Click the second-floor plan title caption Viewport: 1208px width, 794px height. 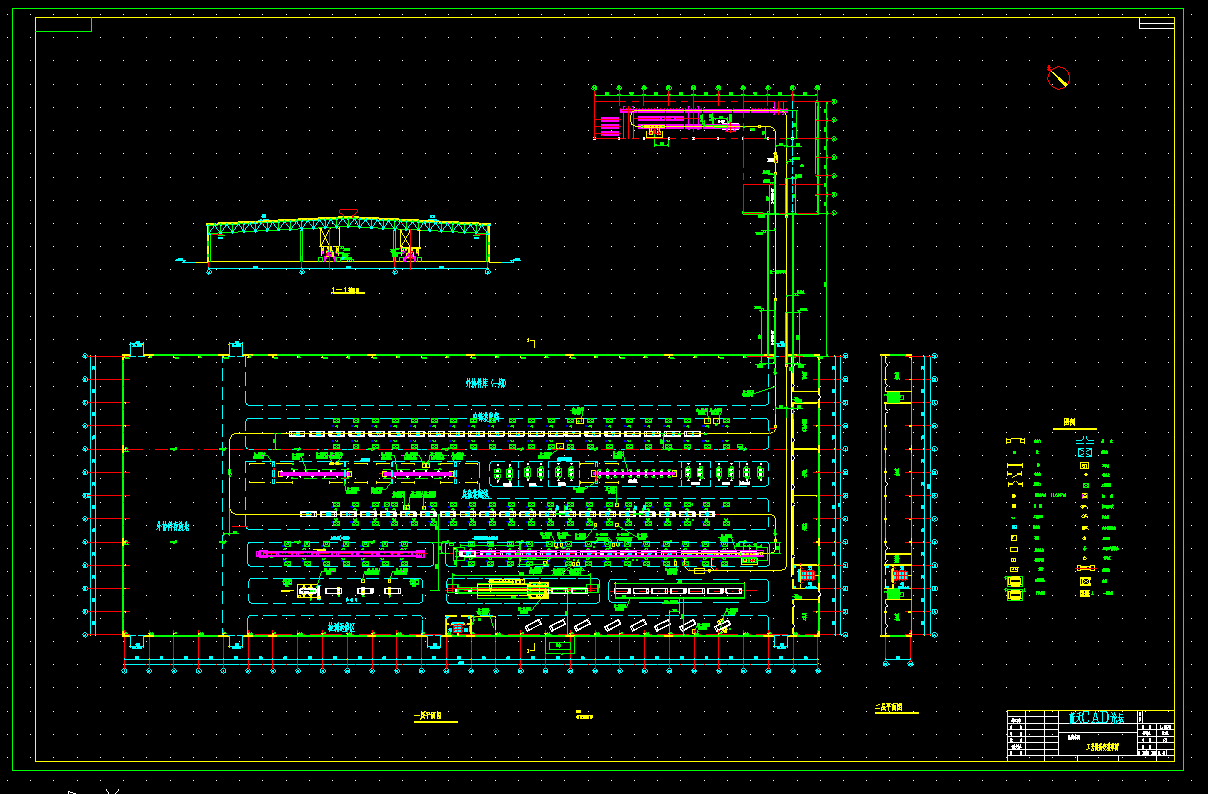(896, 708)
